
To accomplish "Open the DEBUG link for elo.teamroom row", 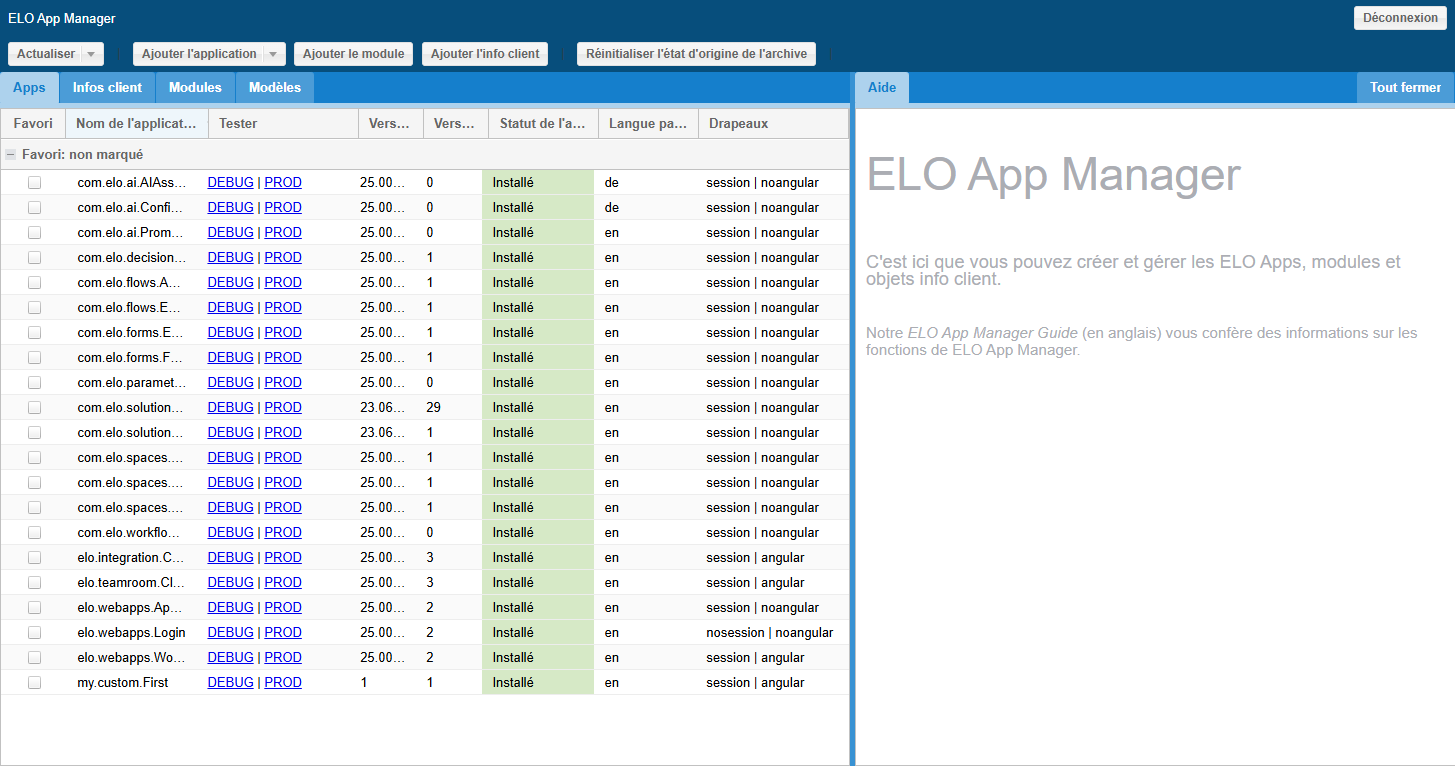I will click(230, 582).
